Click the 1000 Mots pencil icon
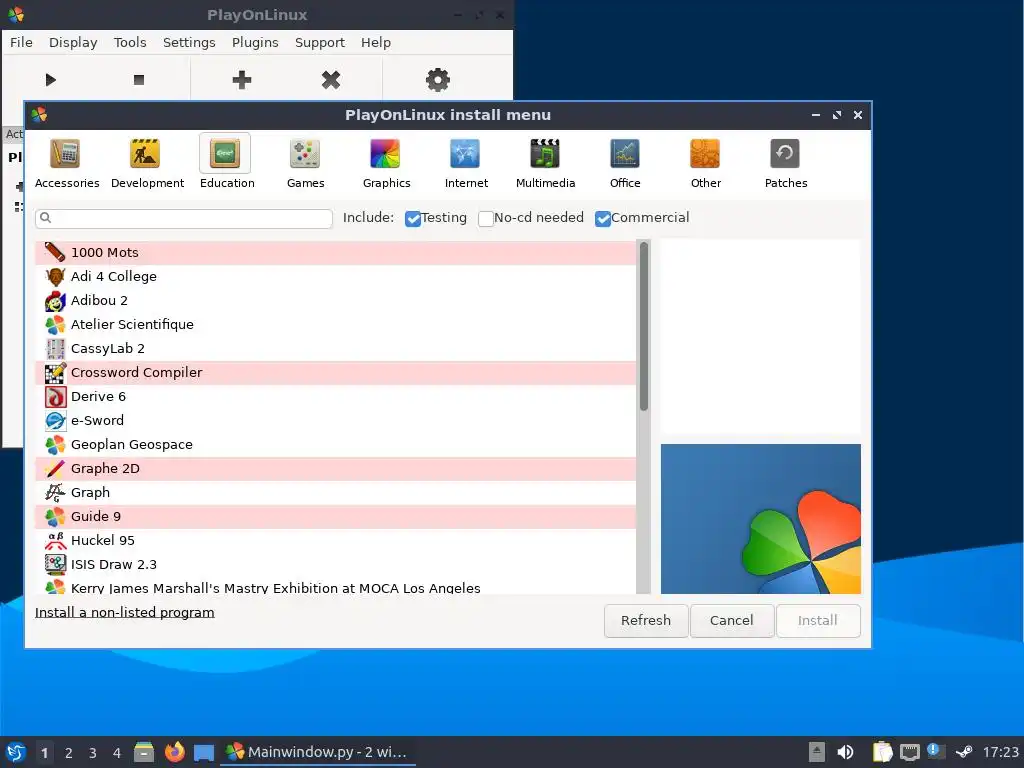Screen dimensions: 1024x768 pyautogui.click(x=55, y=252)
